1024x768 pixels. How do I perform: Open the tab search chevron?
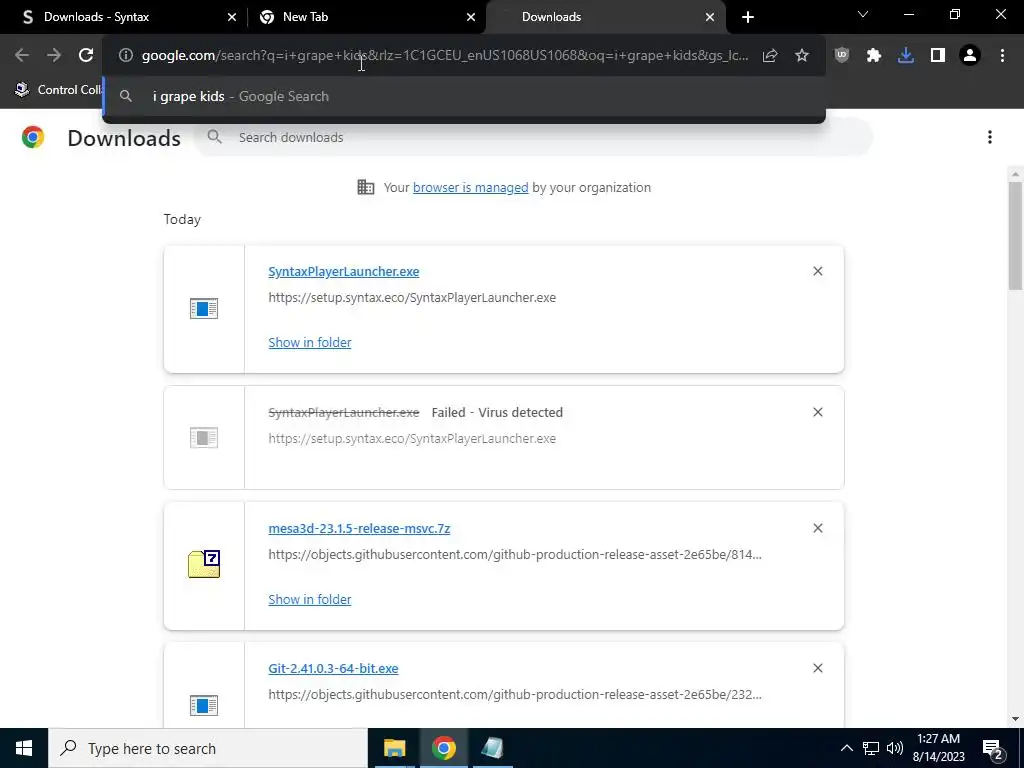[x=863, y=14]
